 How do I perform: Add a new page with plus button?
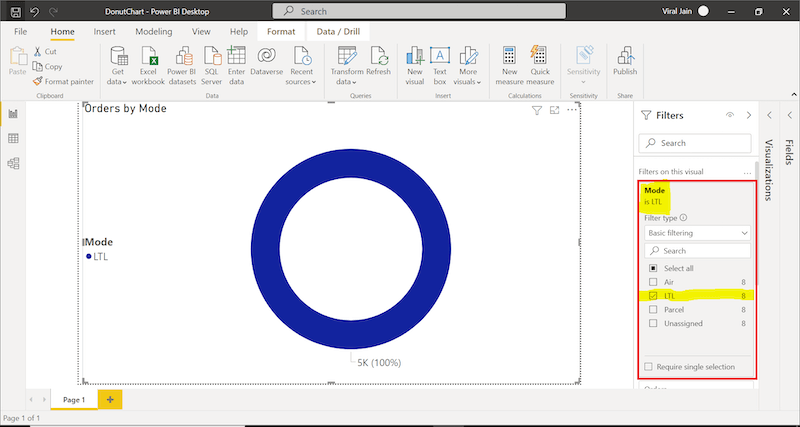coord(110,400)
